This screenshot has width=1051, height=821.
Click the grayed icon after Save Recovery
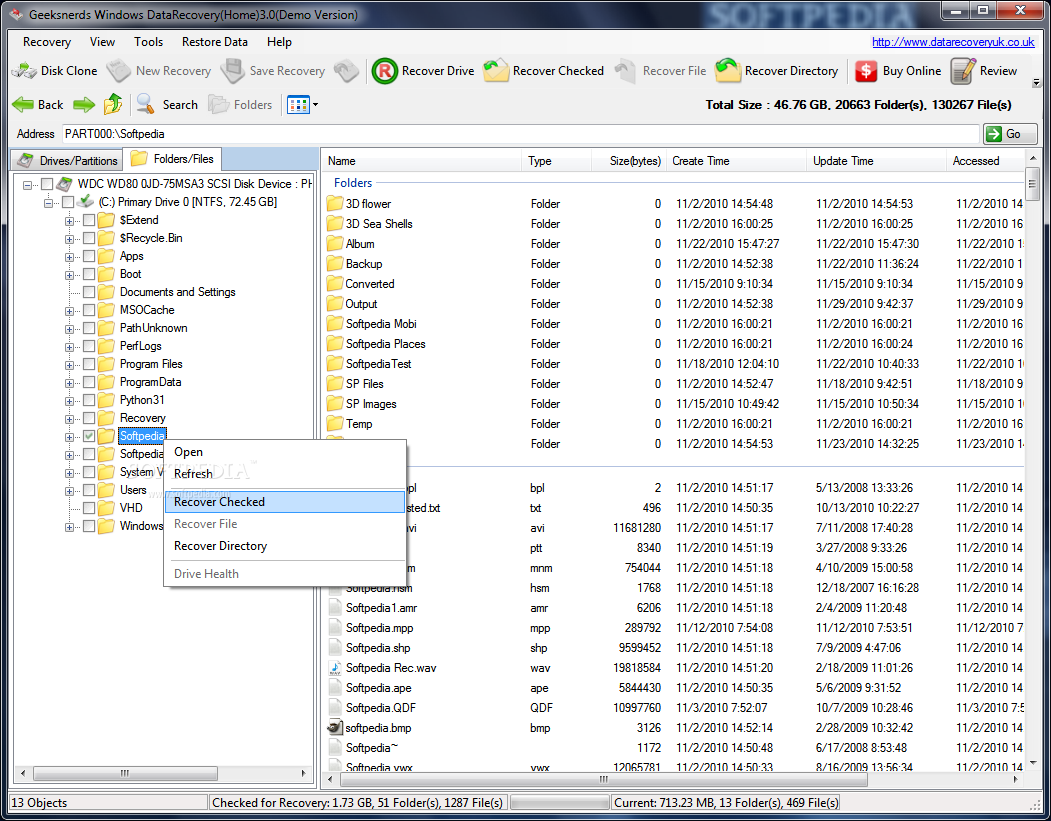pos(347,70)
